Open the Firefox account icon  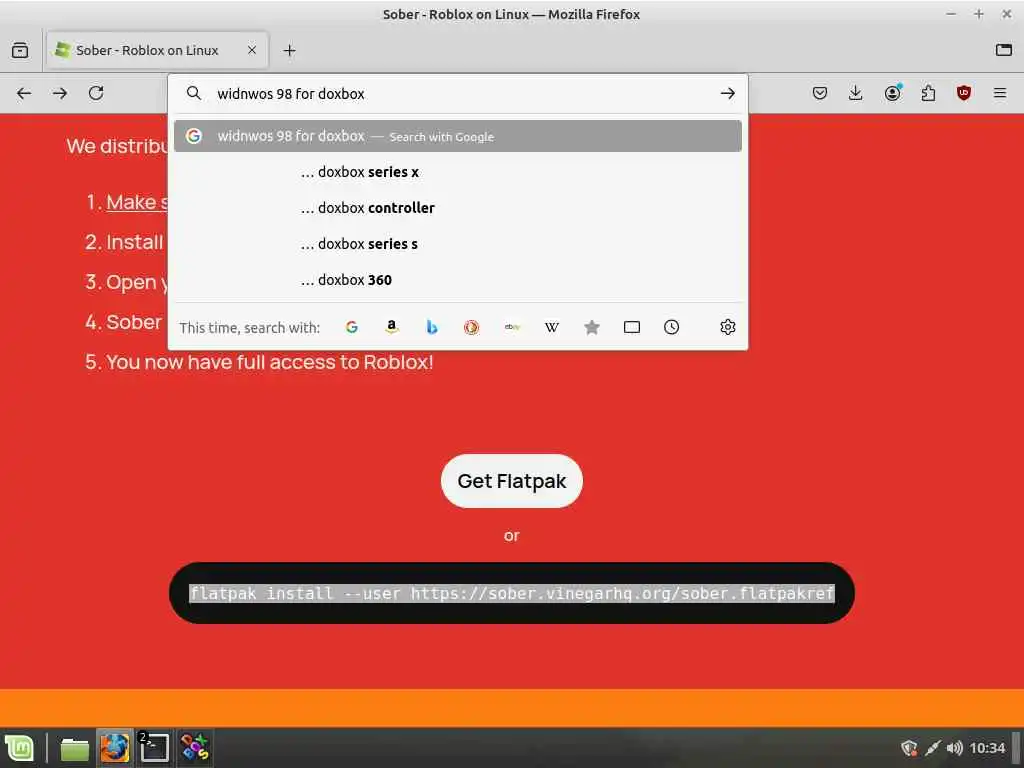tap(892, 93)
